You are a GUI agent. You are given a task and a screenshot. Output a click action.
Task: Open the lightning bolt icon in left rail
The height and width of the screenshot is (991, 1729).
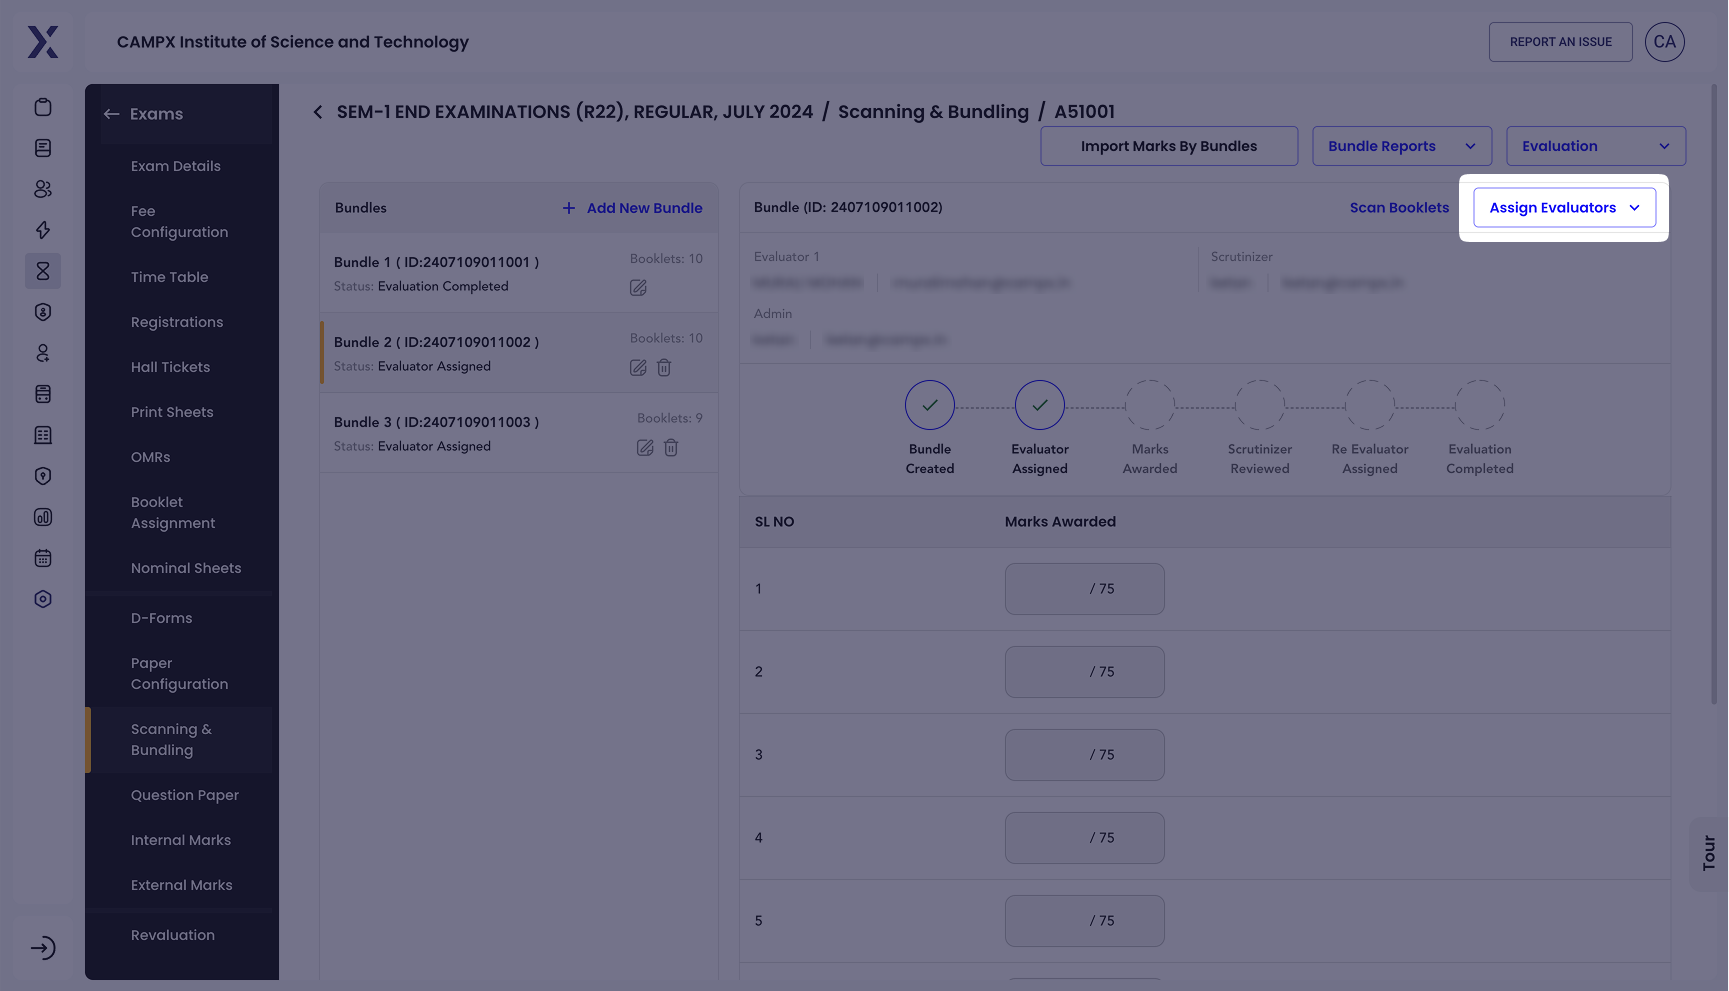(43, 230)
